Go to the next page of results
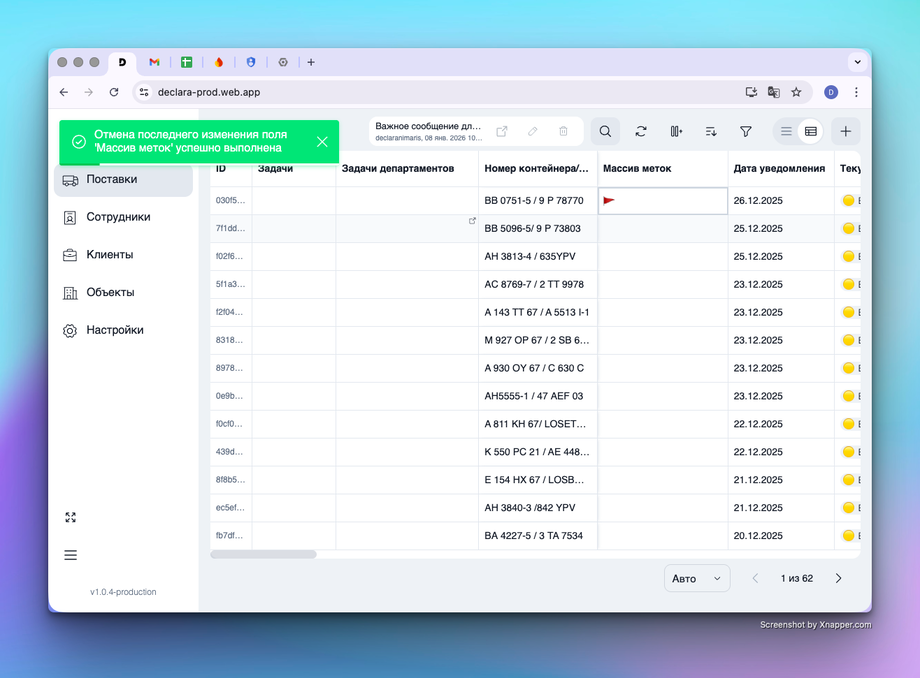 coord(838,578)
